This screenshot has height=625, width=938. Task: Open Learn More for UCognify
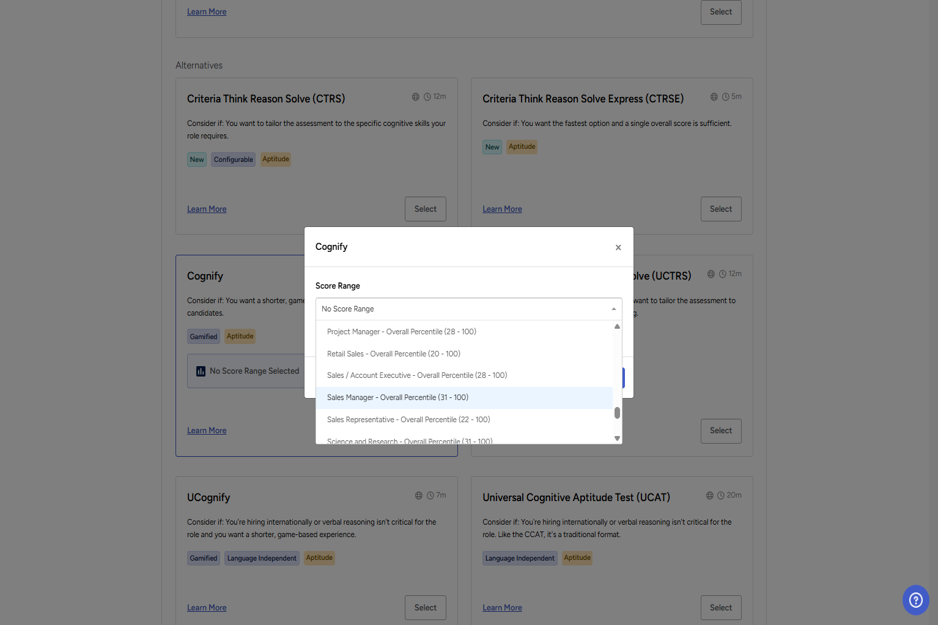206,608
